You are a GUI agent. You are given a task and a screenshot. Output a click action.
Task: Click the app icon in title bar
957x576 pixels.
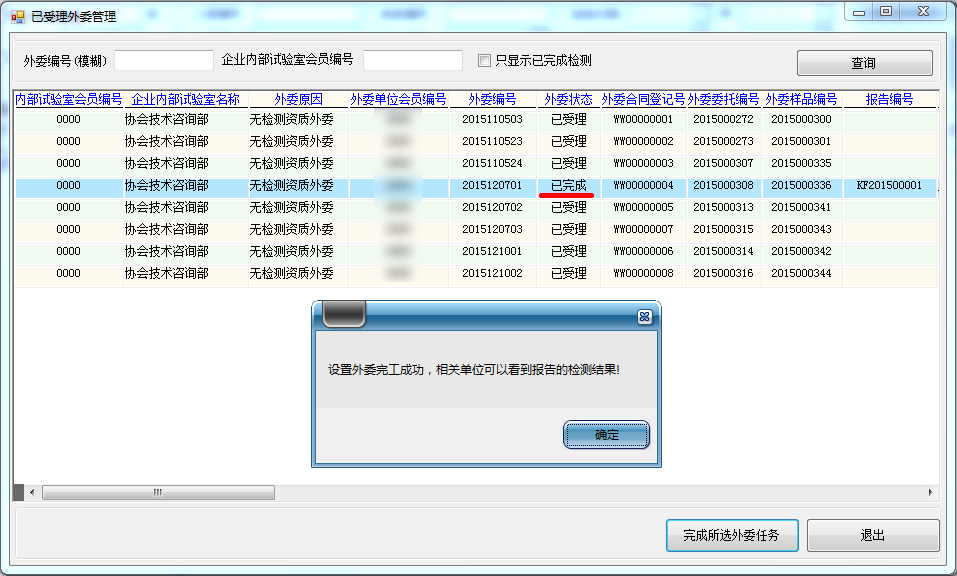click(x=17, y=17)
